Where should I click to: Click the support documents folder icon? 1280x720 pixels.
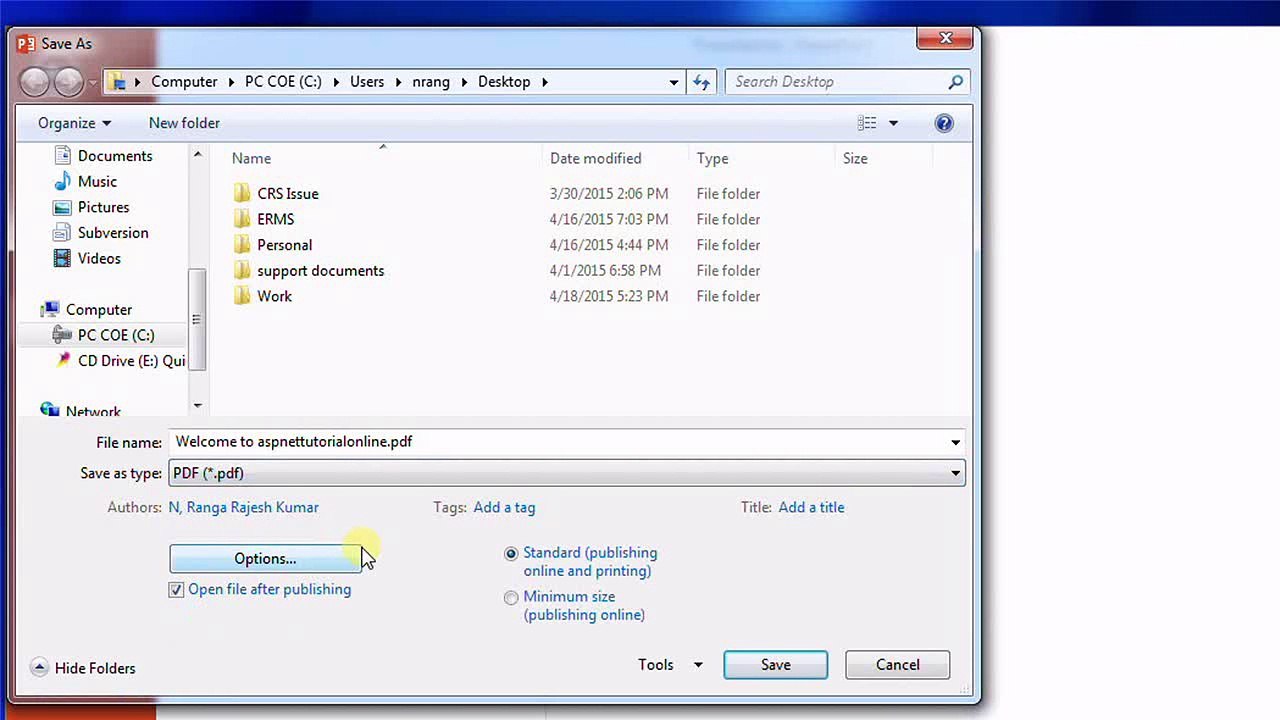click(242, 270)
